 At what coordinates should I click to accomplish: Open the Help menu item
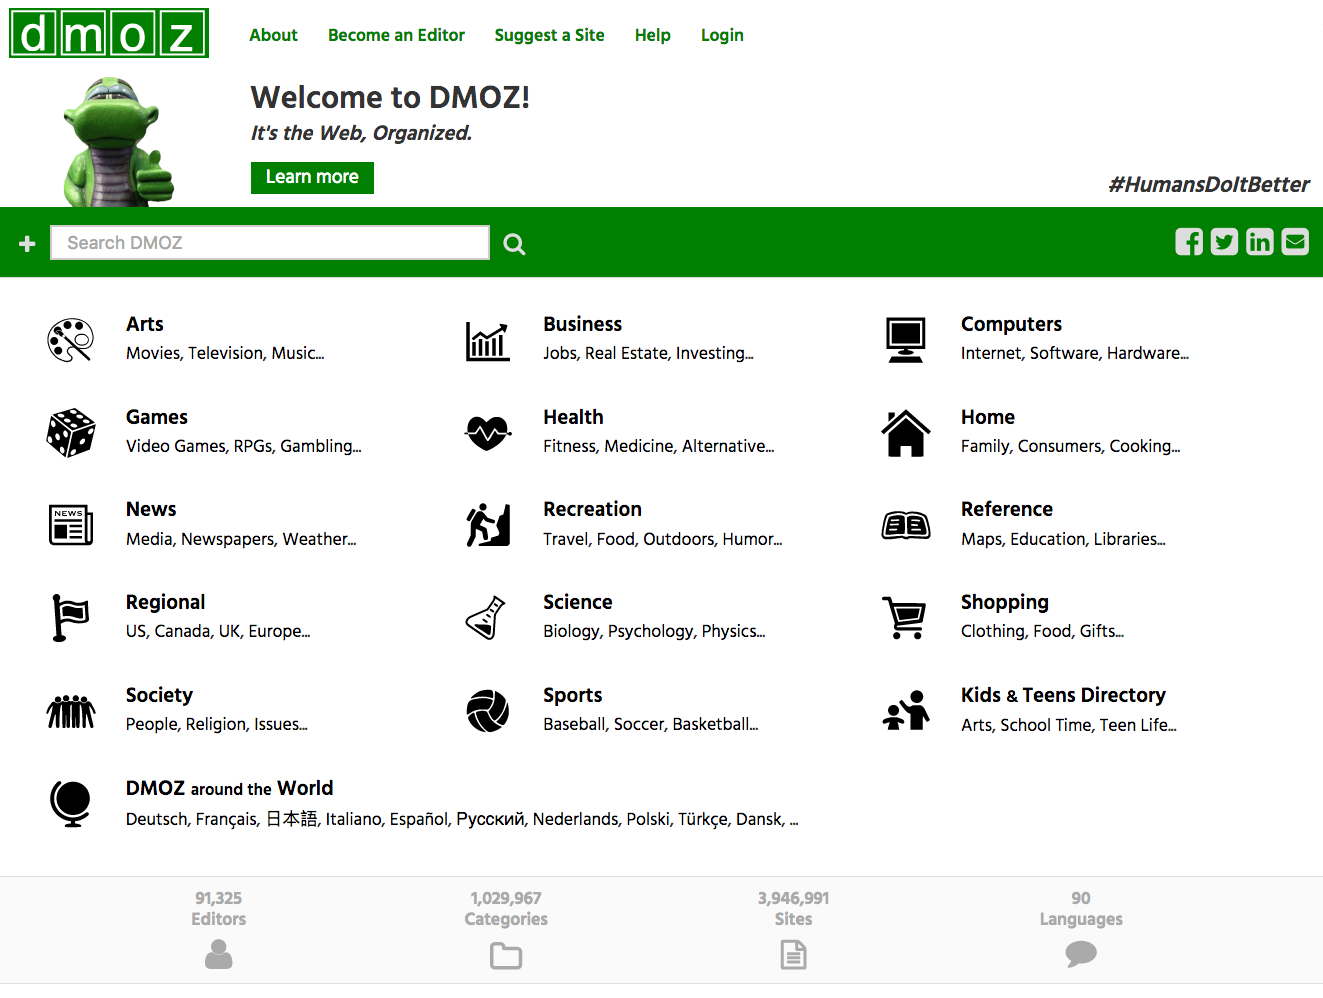tap(652, 35)
